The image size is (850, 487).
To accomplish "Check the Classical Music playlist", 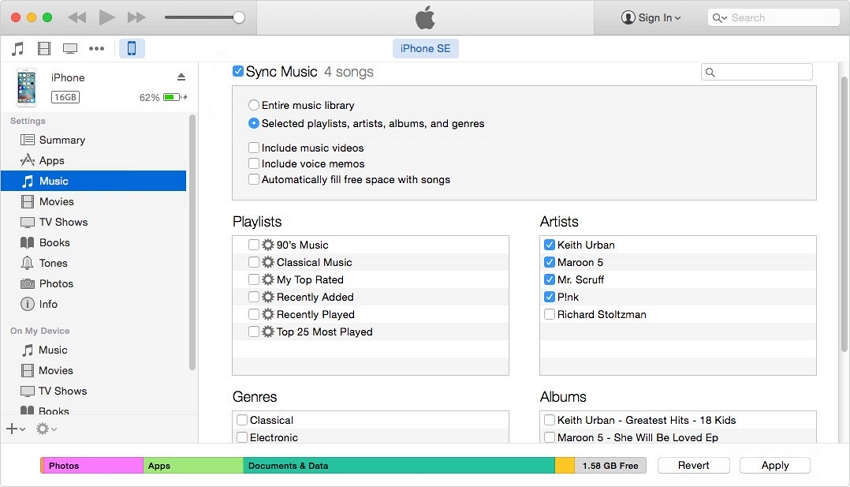I will [x=254, y=262].
